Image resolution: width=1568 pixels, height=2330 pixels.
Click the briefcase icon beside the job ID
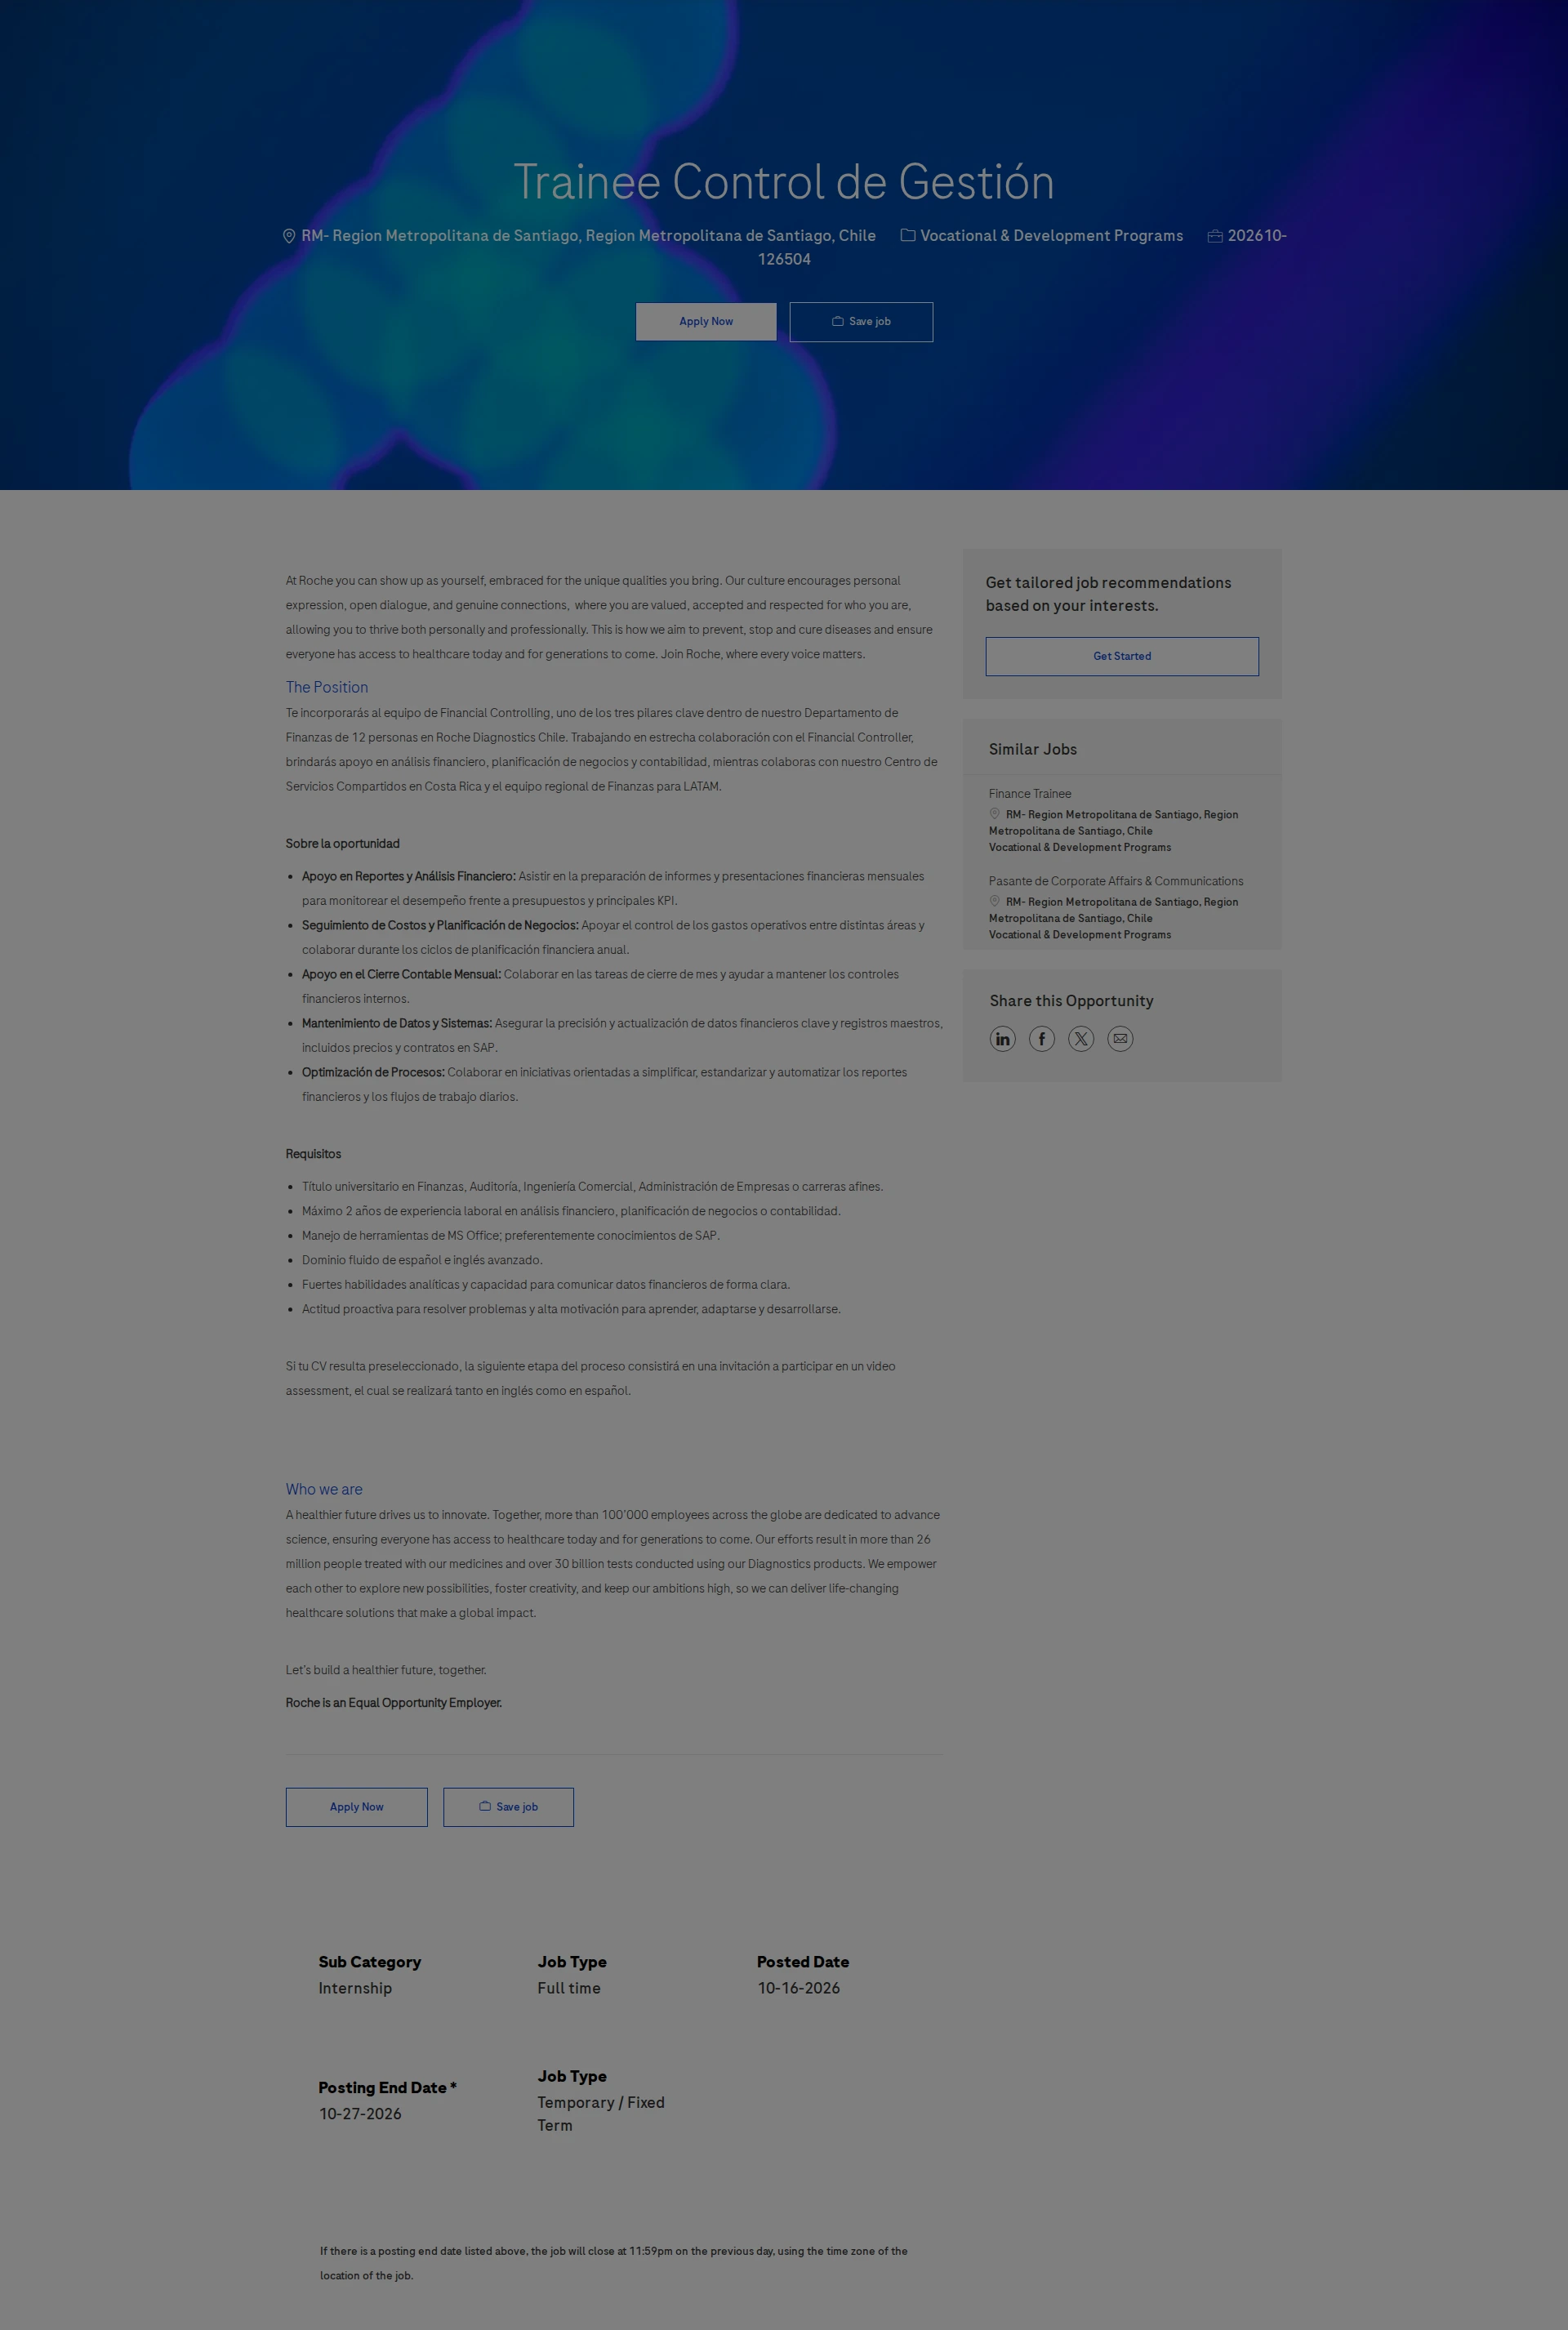pos(1215,236)
